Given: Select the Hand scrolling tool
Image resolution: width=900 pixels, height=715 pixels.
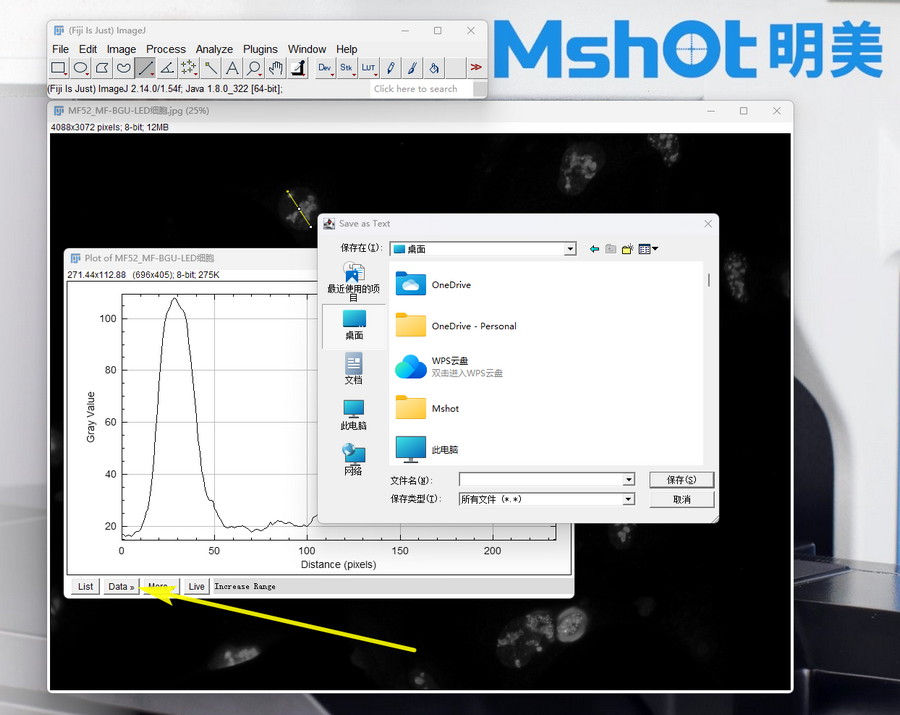Looking at the screenshot, I should click(276, 68).
